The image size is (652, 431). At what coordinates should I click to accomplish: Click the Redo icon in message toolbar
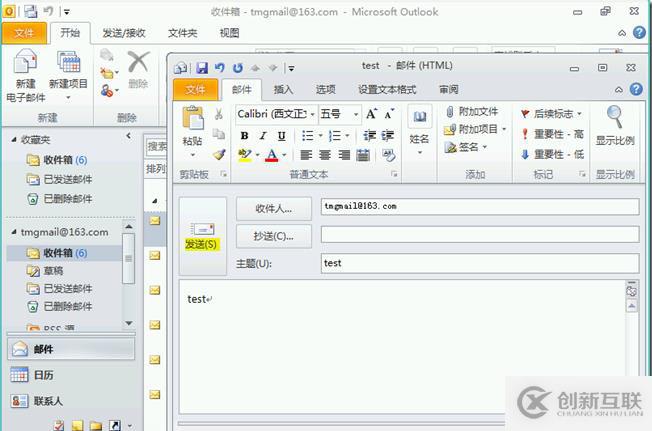(x=237, y=68)
